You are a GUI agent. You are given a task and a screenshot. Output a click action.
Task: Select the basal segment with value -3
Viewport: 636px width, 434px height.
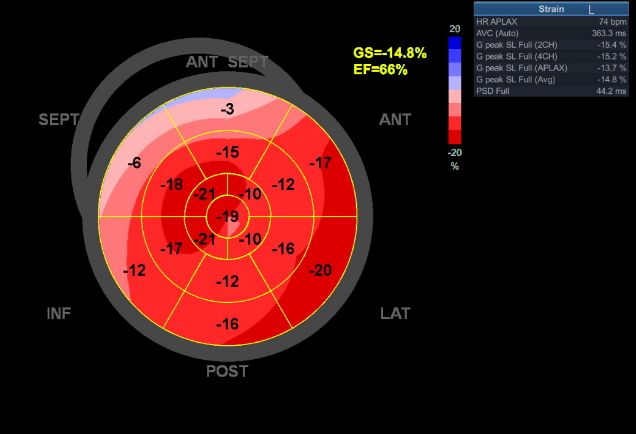click(x=228, y=108)
